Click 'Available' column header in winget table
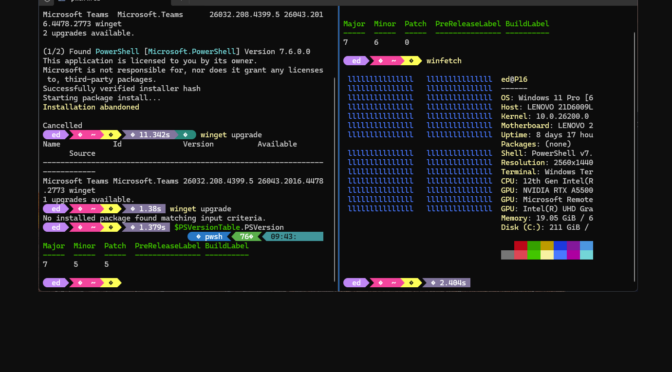 click(277, 144)
